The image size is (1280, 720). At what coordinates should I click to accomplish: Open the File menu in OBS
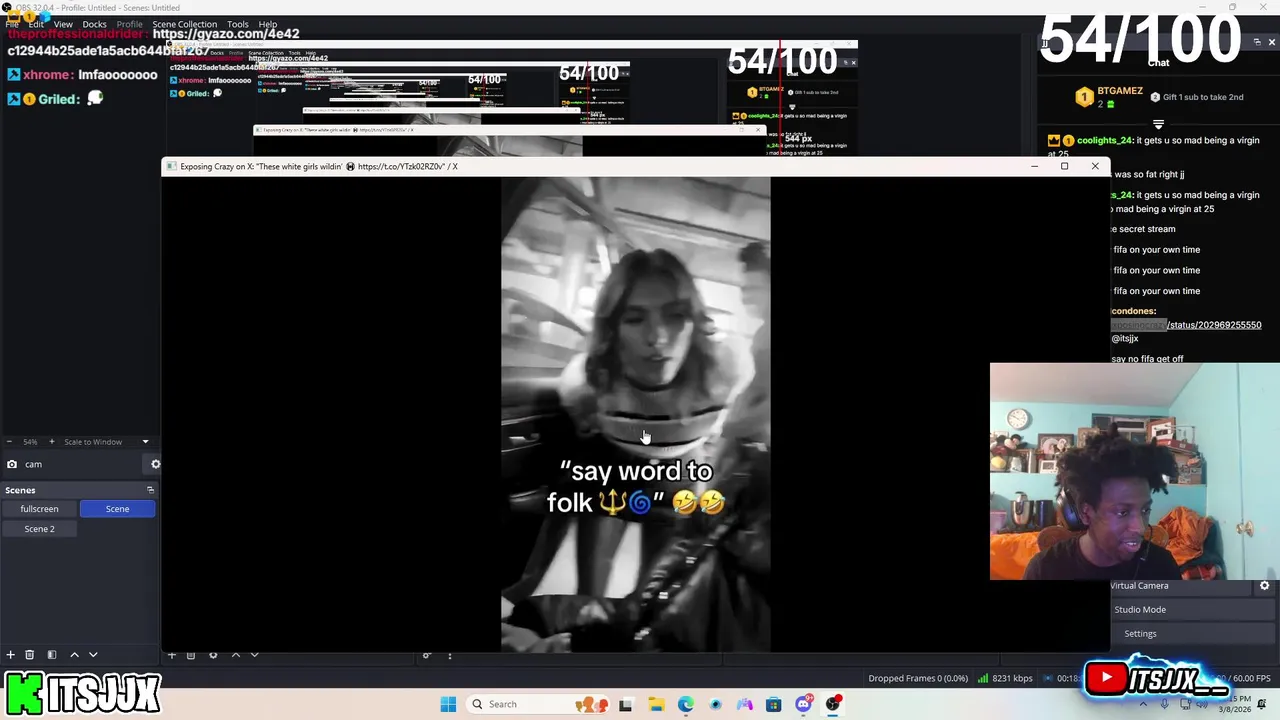[x=12, y=24]
